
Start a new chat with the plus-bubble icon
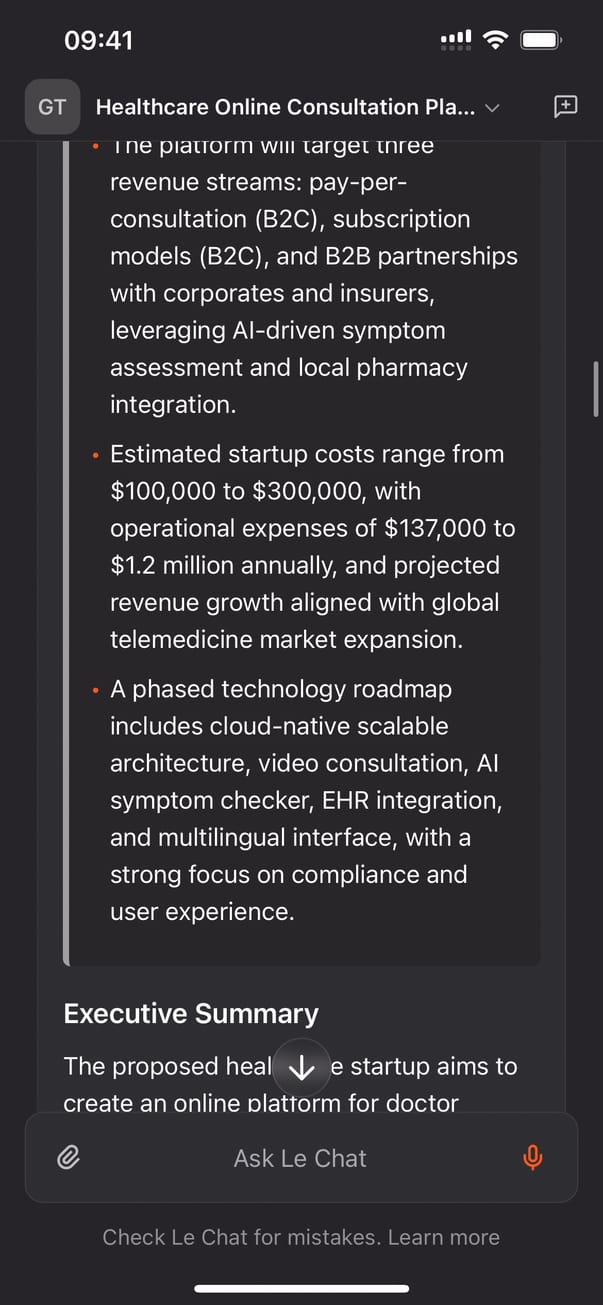(x=565, y=107)
